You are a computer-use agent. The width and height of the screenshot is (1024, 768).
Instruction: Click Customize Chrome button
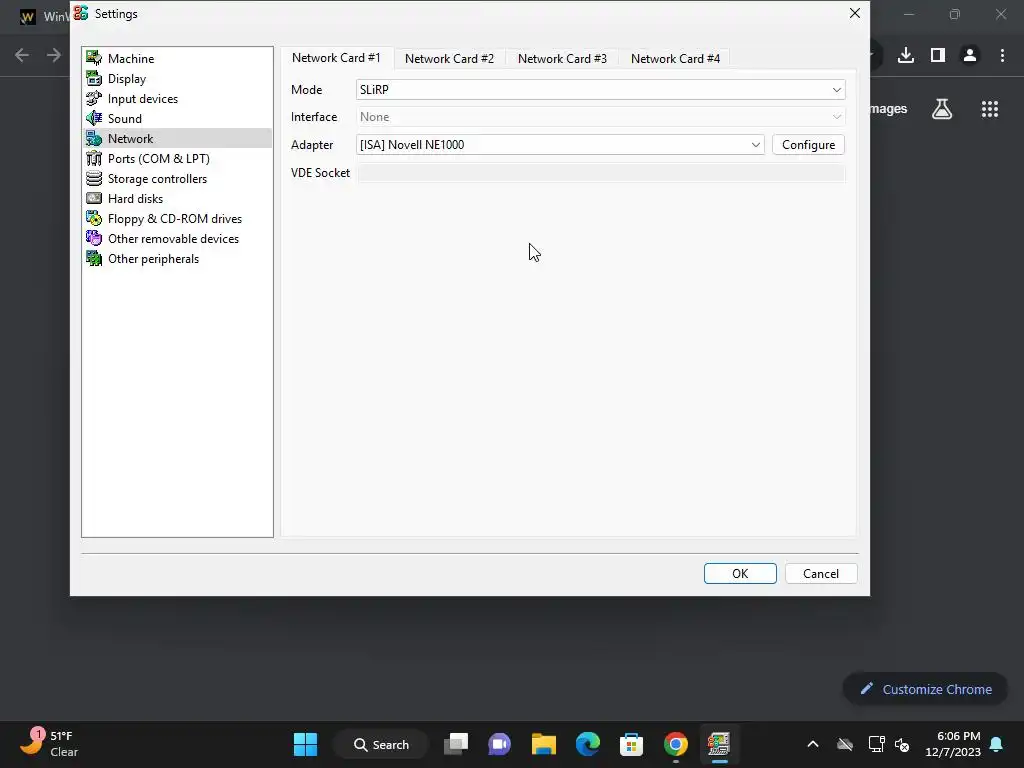tap(925, 689)
